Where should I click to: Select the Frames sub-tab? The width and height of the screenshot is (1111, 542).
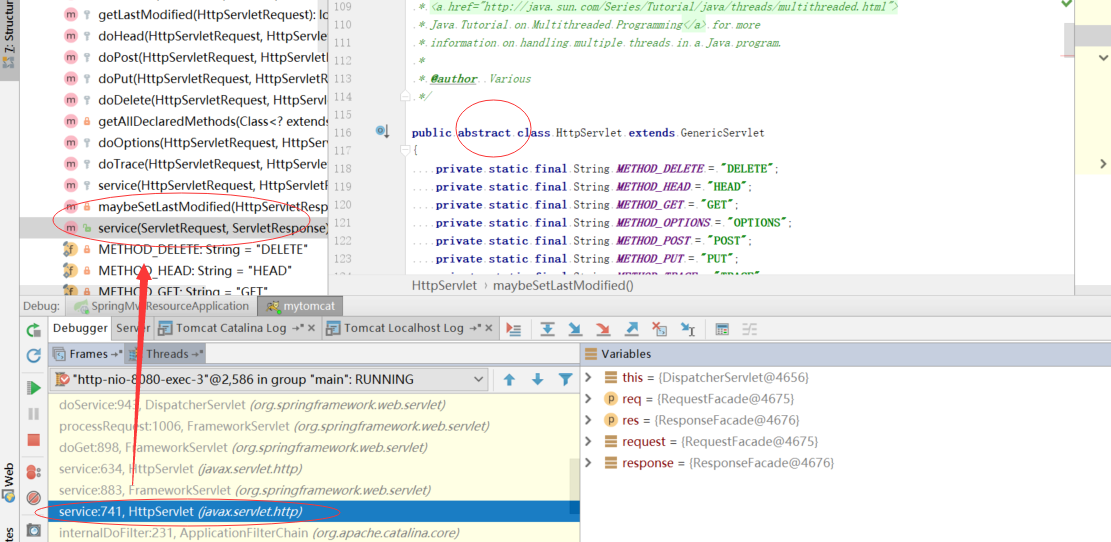[87, 354]
